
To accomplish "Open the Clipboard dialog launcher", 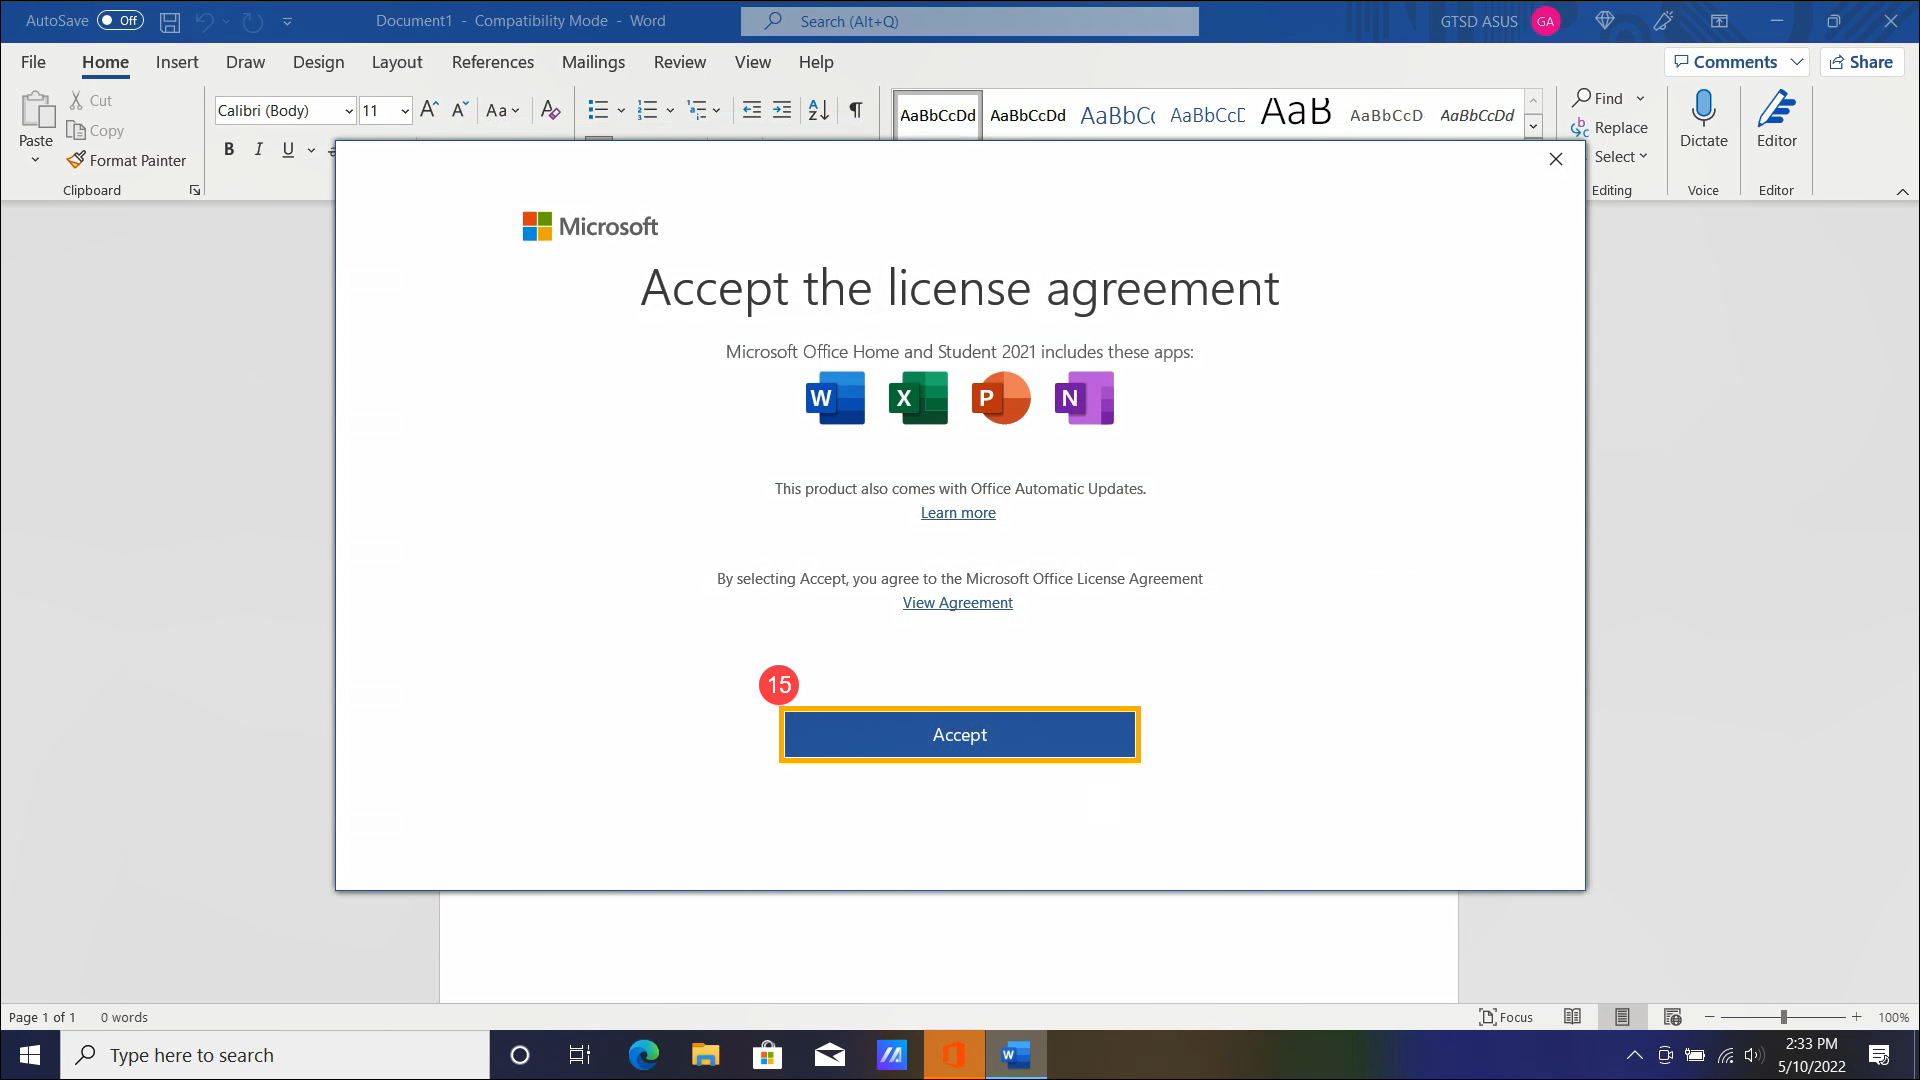I will point(195,190).
